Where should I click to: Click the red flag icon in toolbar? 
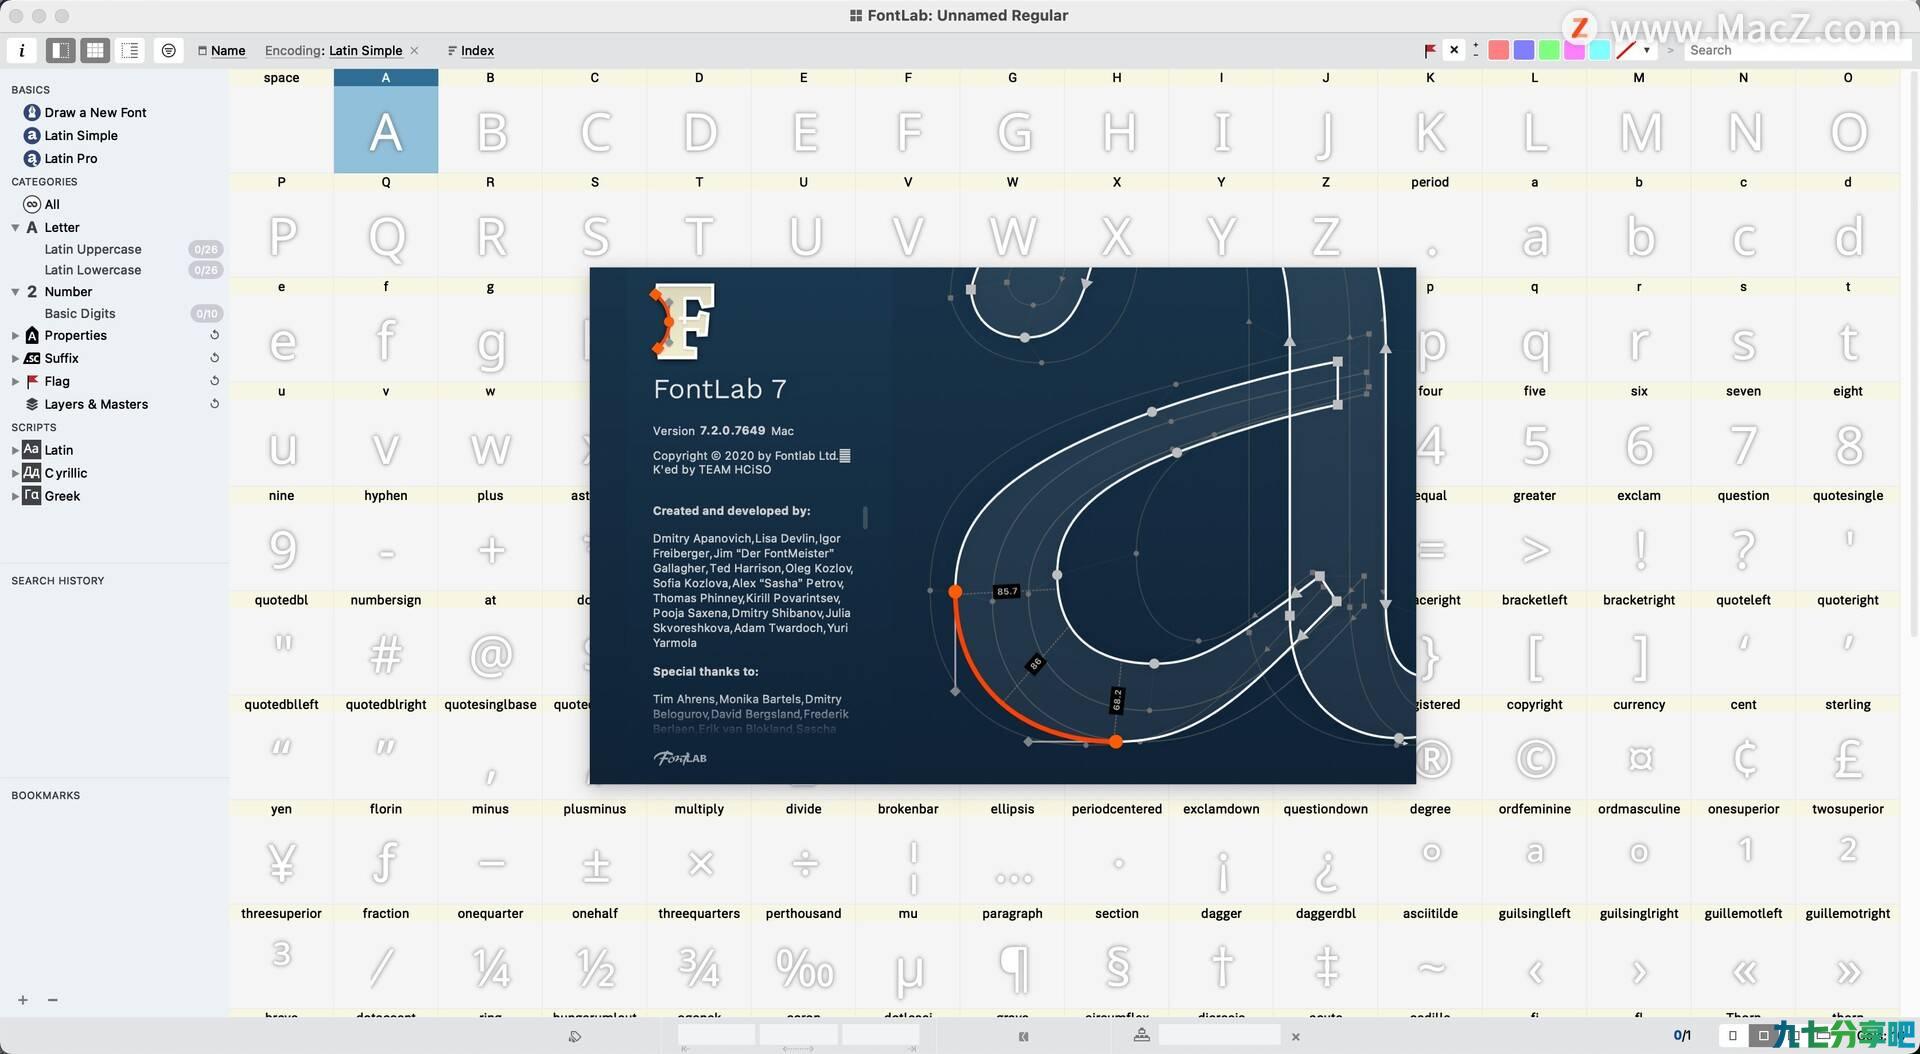pos(1430,50)
